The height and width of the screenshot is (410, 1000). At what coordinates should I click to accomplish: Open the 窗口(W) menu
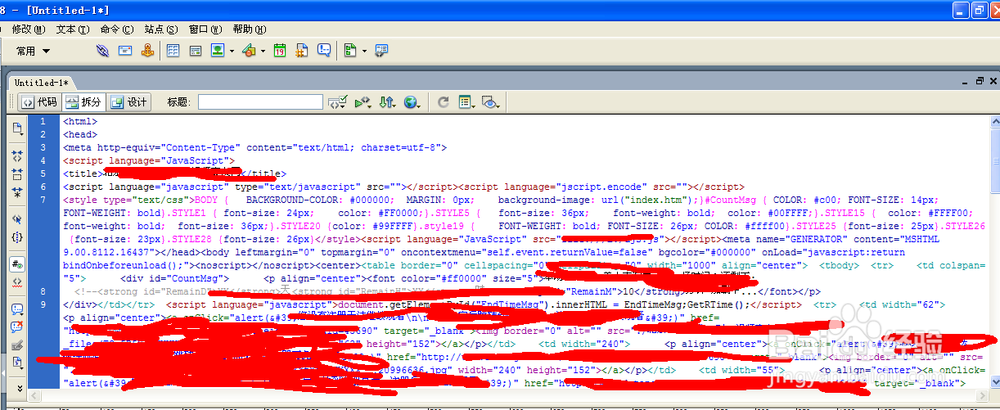[x=205, y=29]
